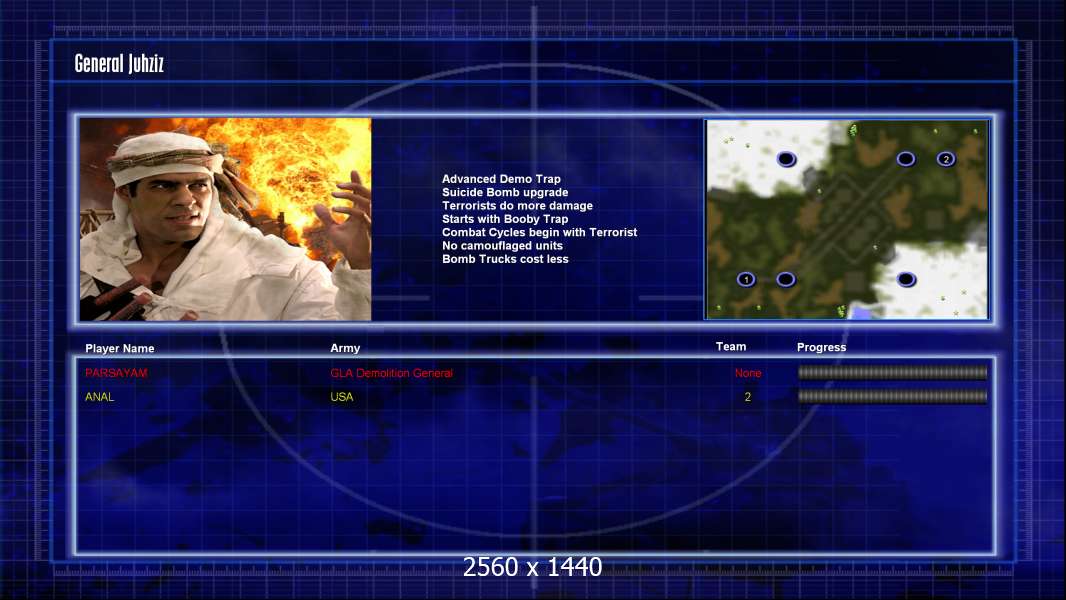The width and height of the screenshot is (1066, 600).
Task: Click start position marker 2 on the map
Action: pos(946,159)
